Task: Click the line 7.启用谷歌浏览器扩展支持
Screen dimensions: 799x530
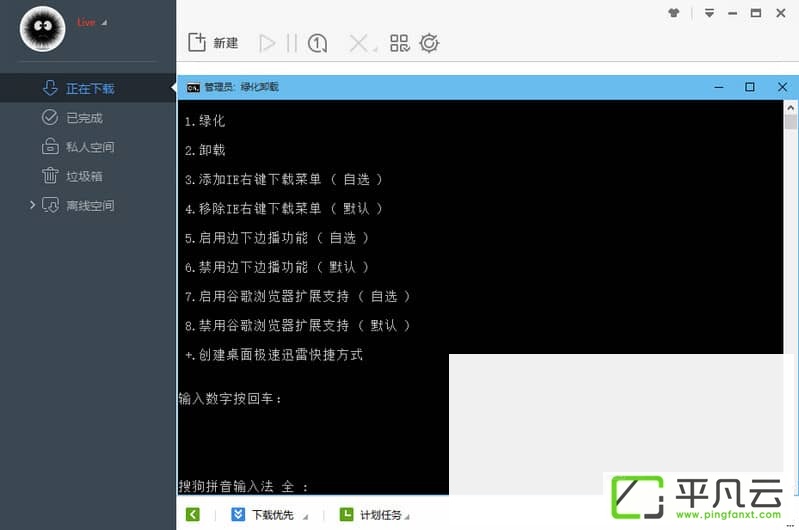Action: [x=297, y=296]
